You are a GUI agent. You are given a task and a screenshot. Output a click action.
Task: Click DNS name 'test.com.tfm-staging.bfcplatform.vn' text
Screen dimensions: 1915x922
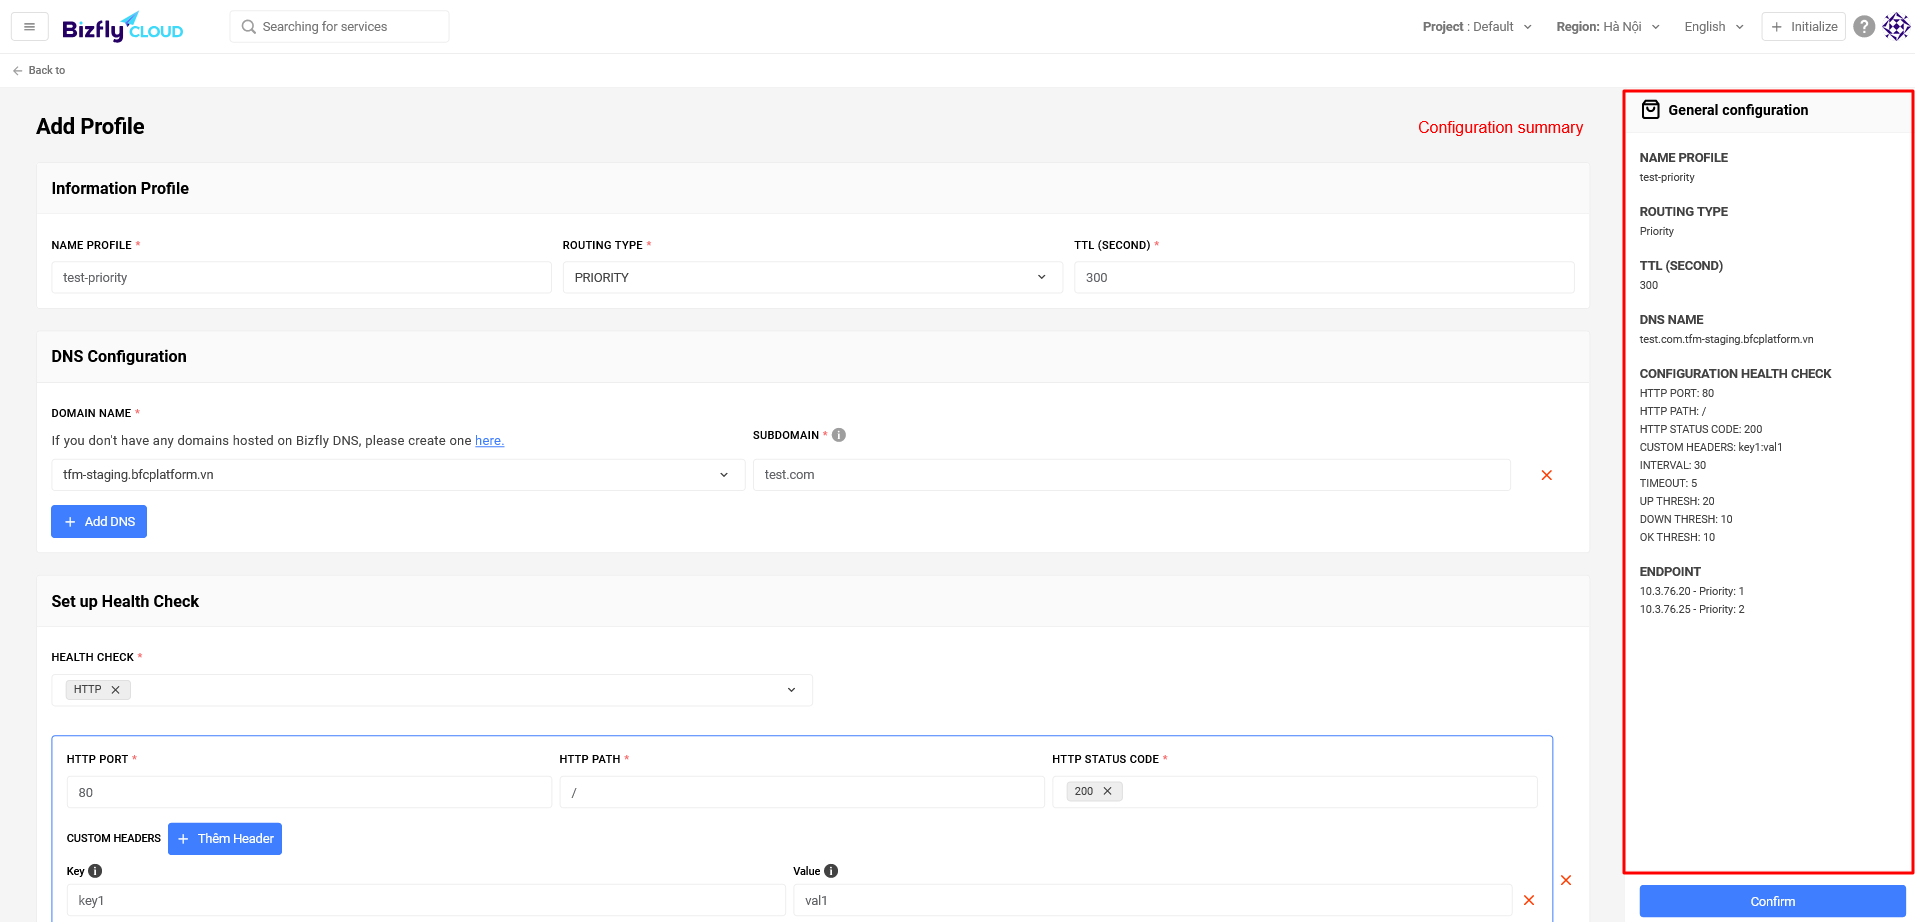tap(1726, 339)
